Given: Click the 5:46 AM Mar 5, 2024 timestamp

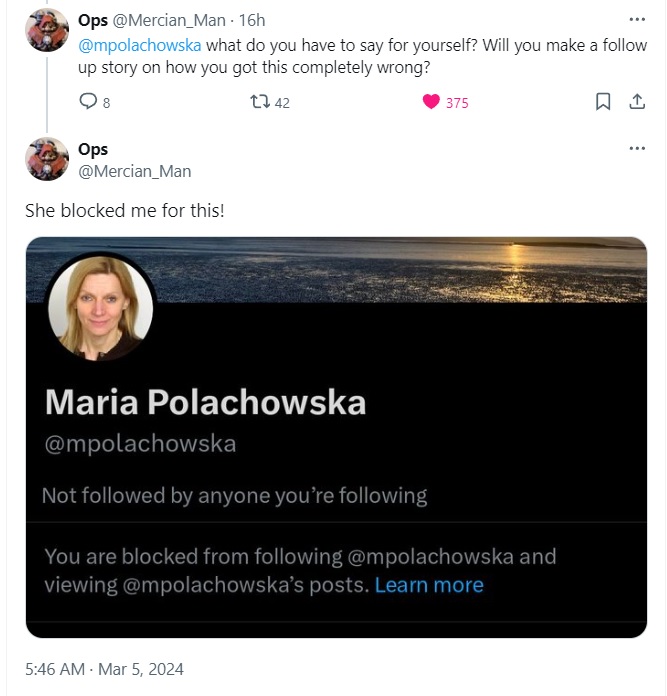Looking at the screenshot, I should tap(104, 669).
